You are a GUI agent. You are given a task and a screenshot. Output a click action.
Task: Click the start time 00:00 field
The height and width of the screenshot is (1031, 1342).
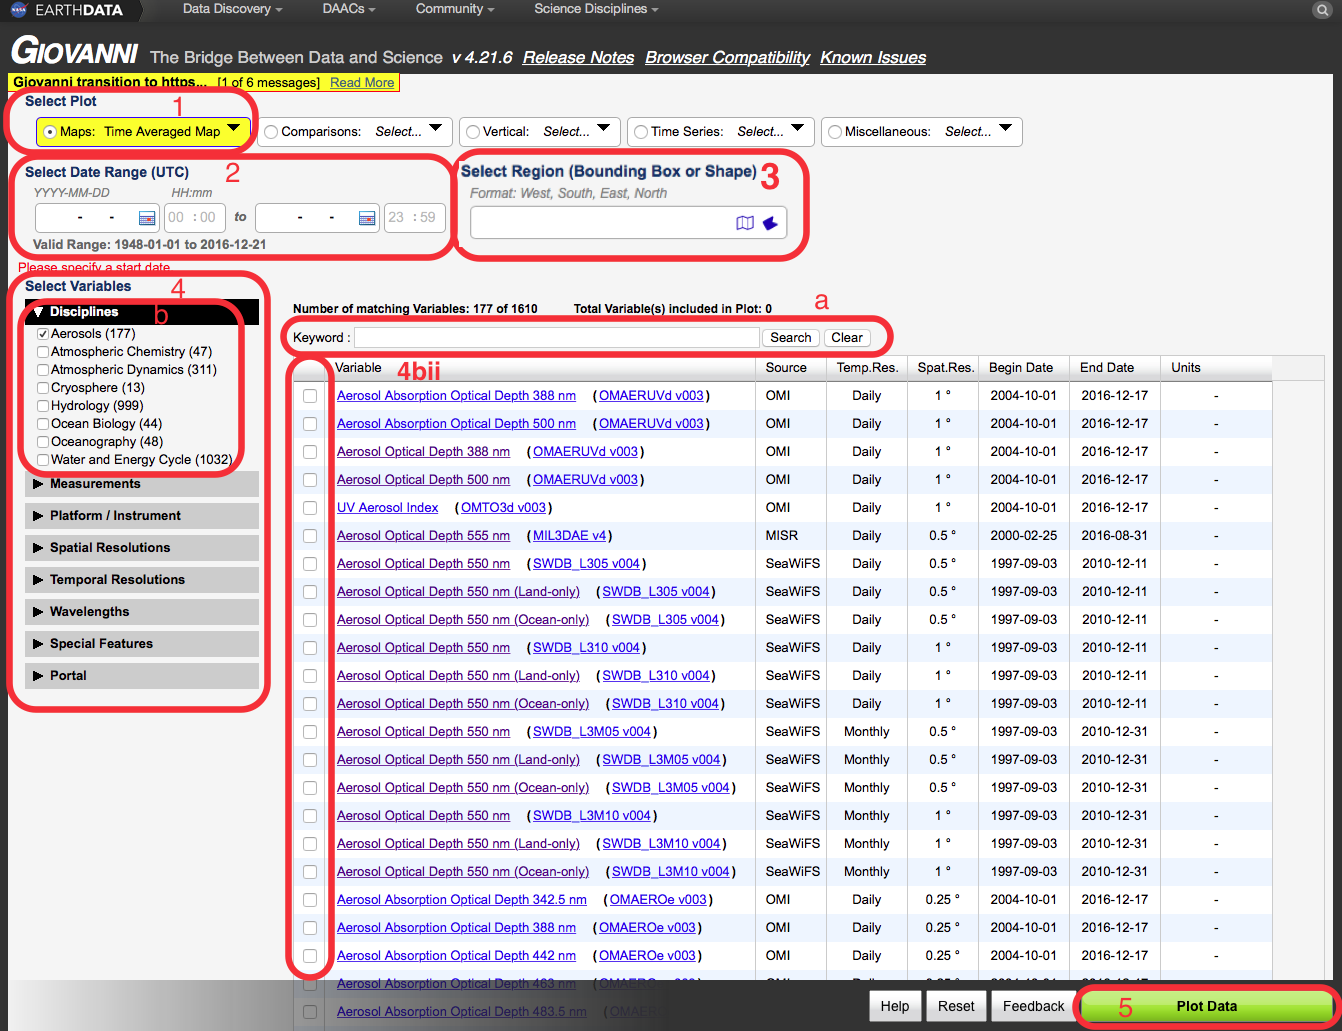click(x=194, y=218)
